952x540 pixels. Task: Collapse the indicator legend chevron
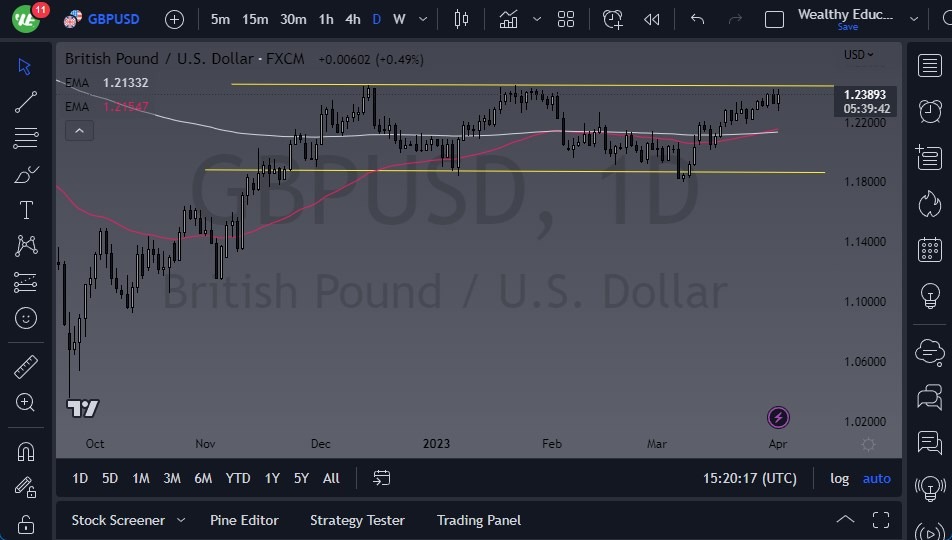click(x=79, y=130)
